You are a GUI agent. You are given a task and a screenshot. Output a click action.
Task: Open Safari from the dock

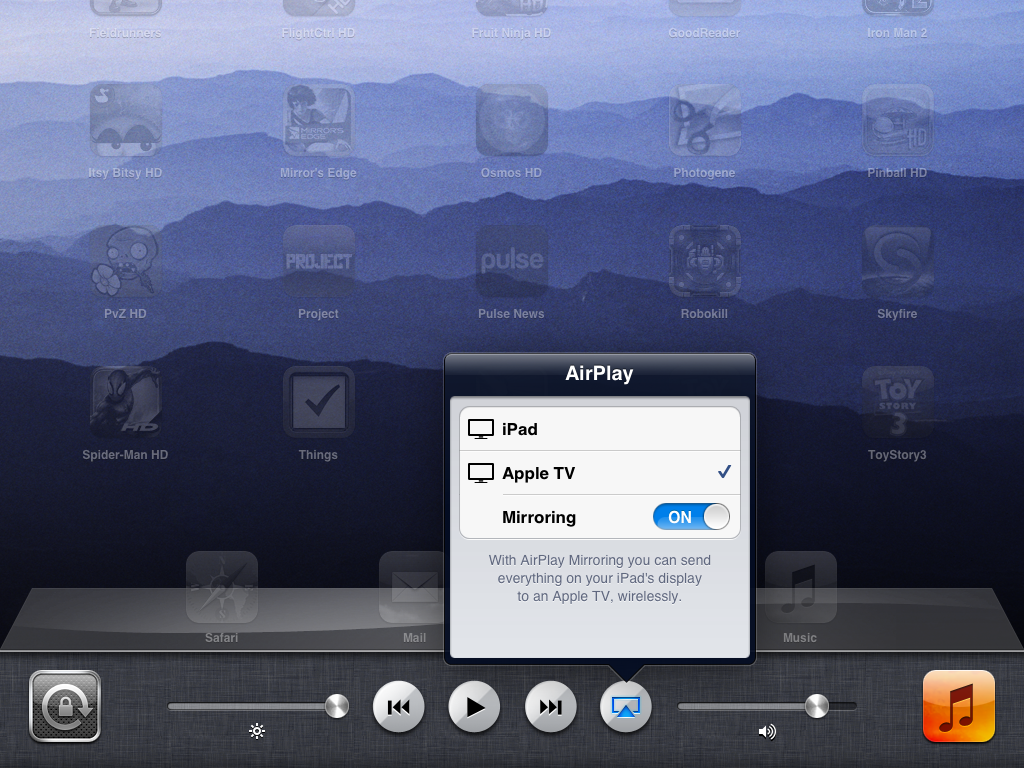(x=222, y=587)
